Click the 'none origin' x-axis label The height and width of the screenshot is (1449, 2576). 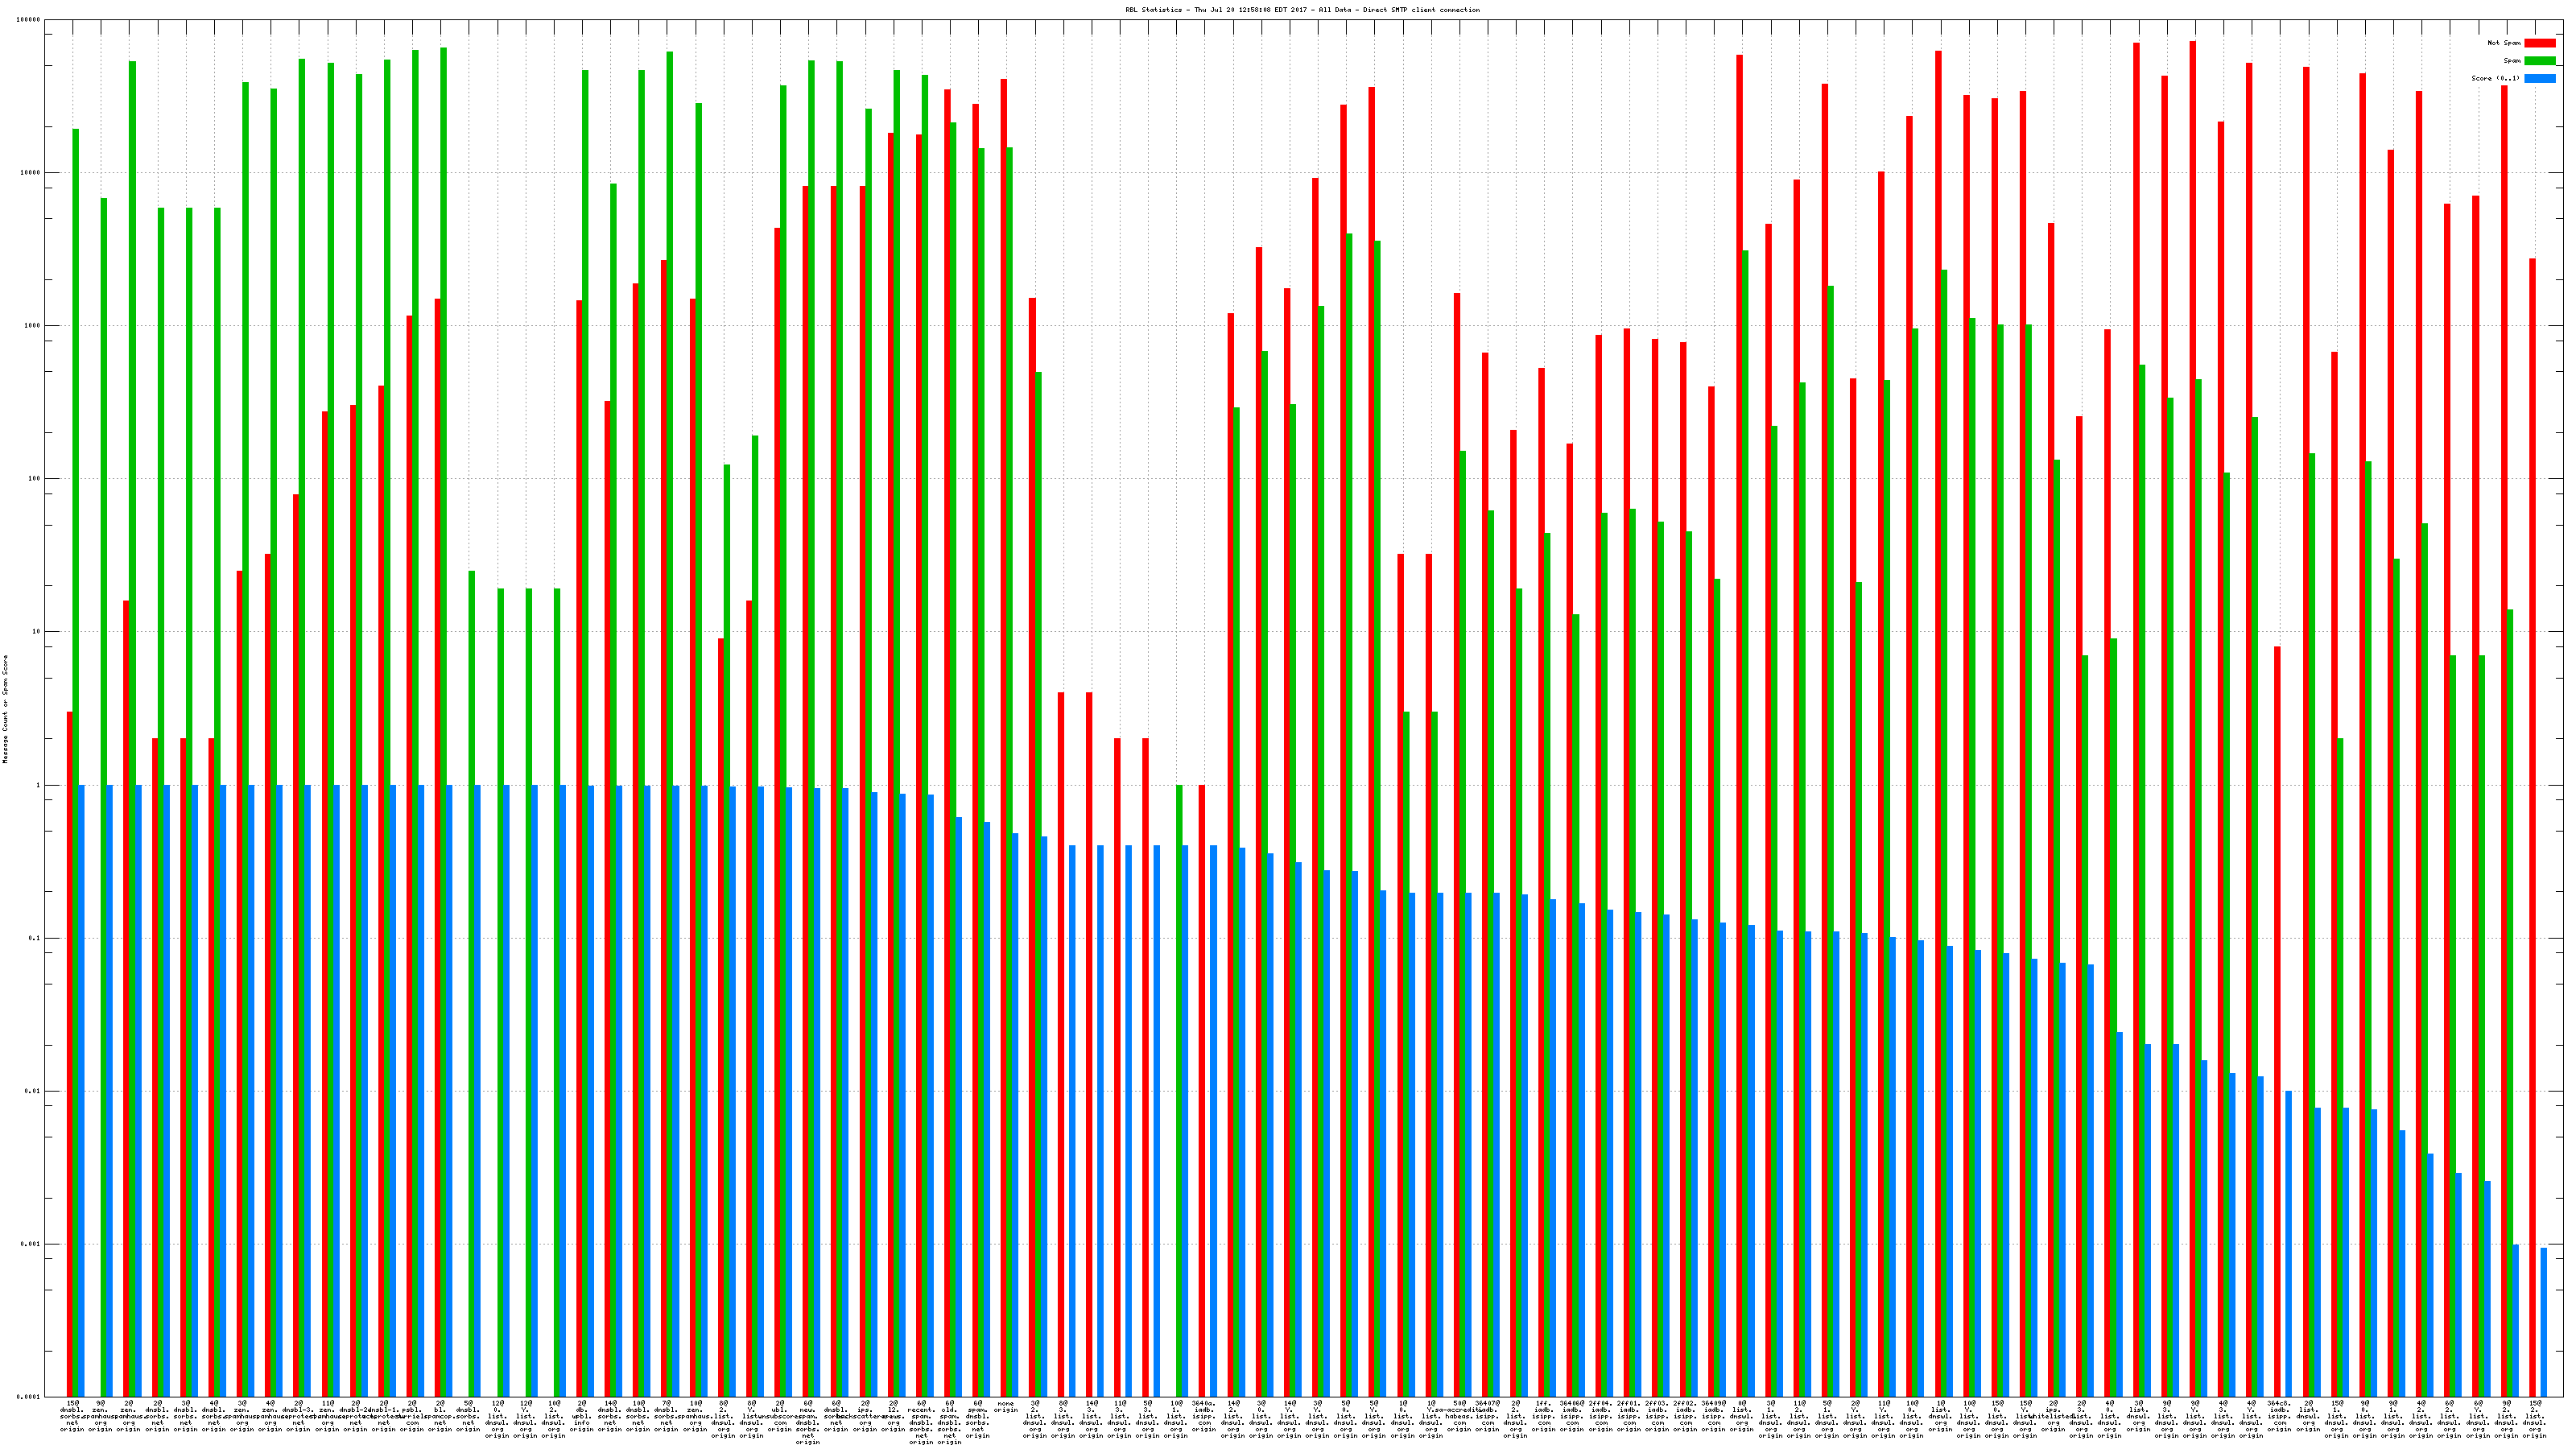click(x=1006, y=1407)
